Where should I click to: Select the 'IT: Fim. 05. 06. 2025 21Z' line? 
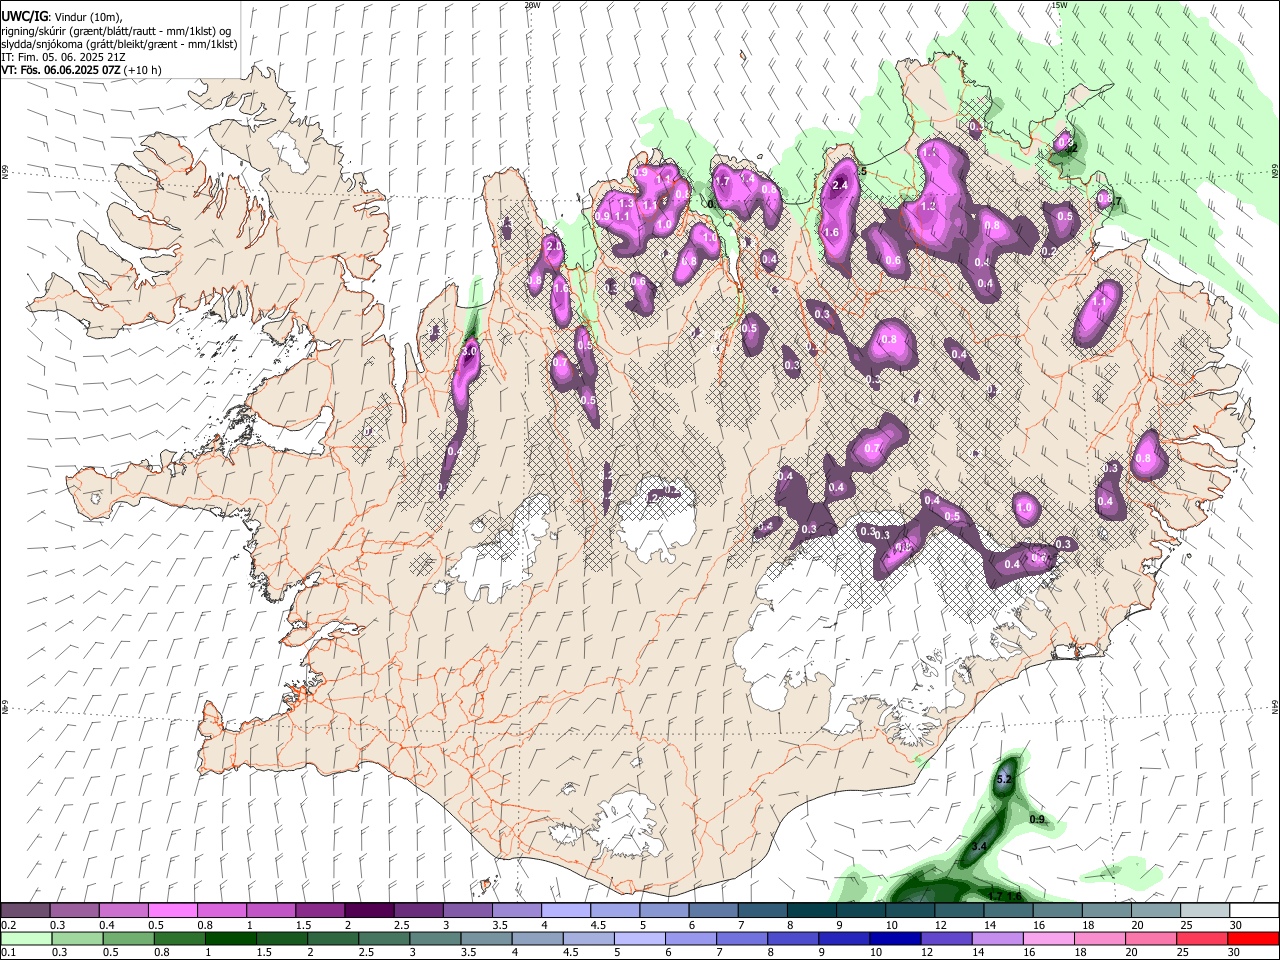[x=64, y=57]
